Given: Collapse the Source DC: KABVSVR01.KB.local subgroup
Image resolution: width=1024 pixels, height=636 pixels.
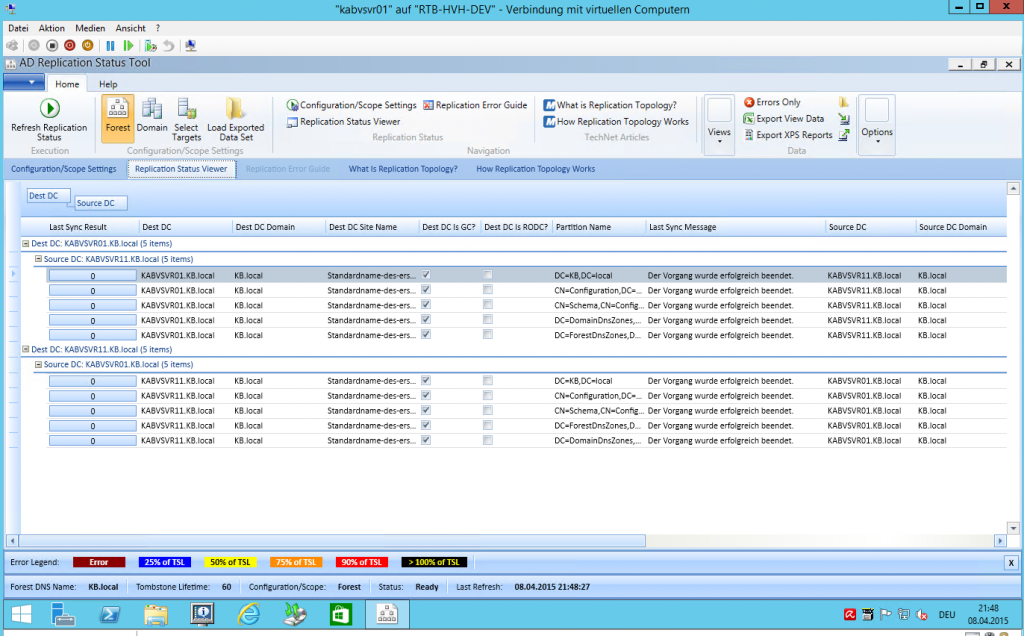Looking at the screenshot, I should (39, 364).
